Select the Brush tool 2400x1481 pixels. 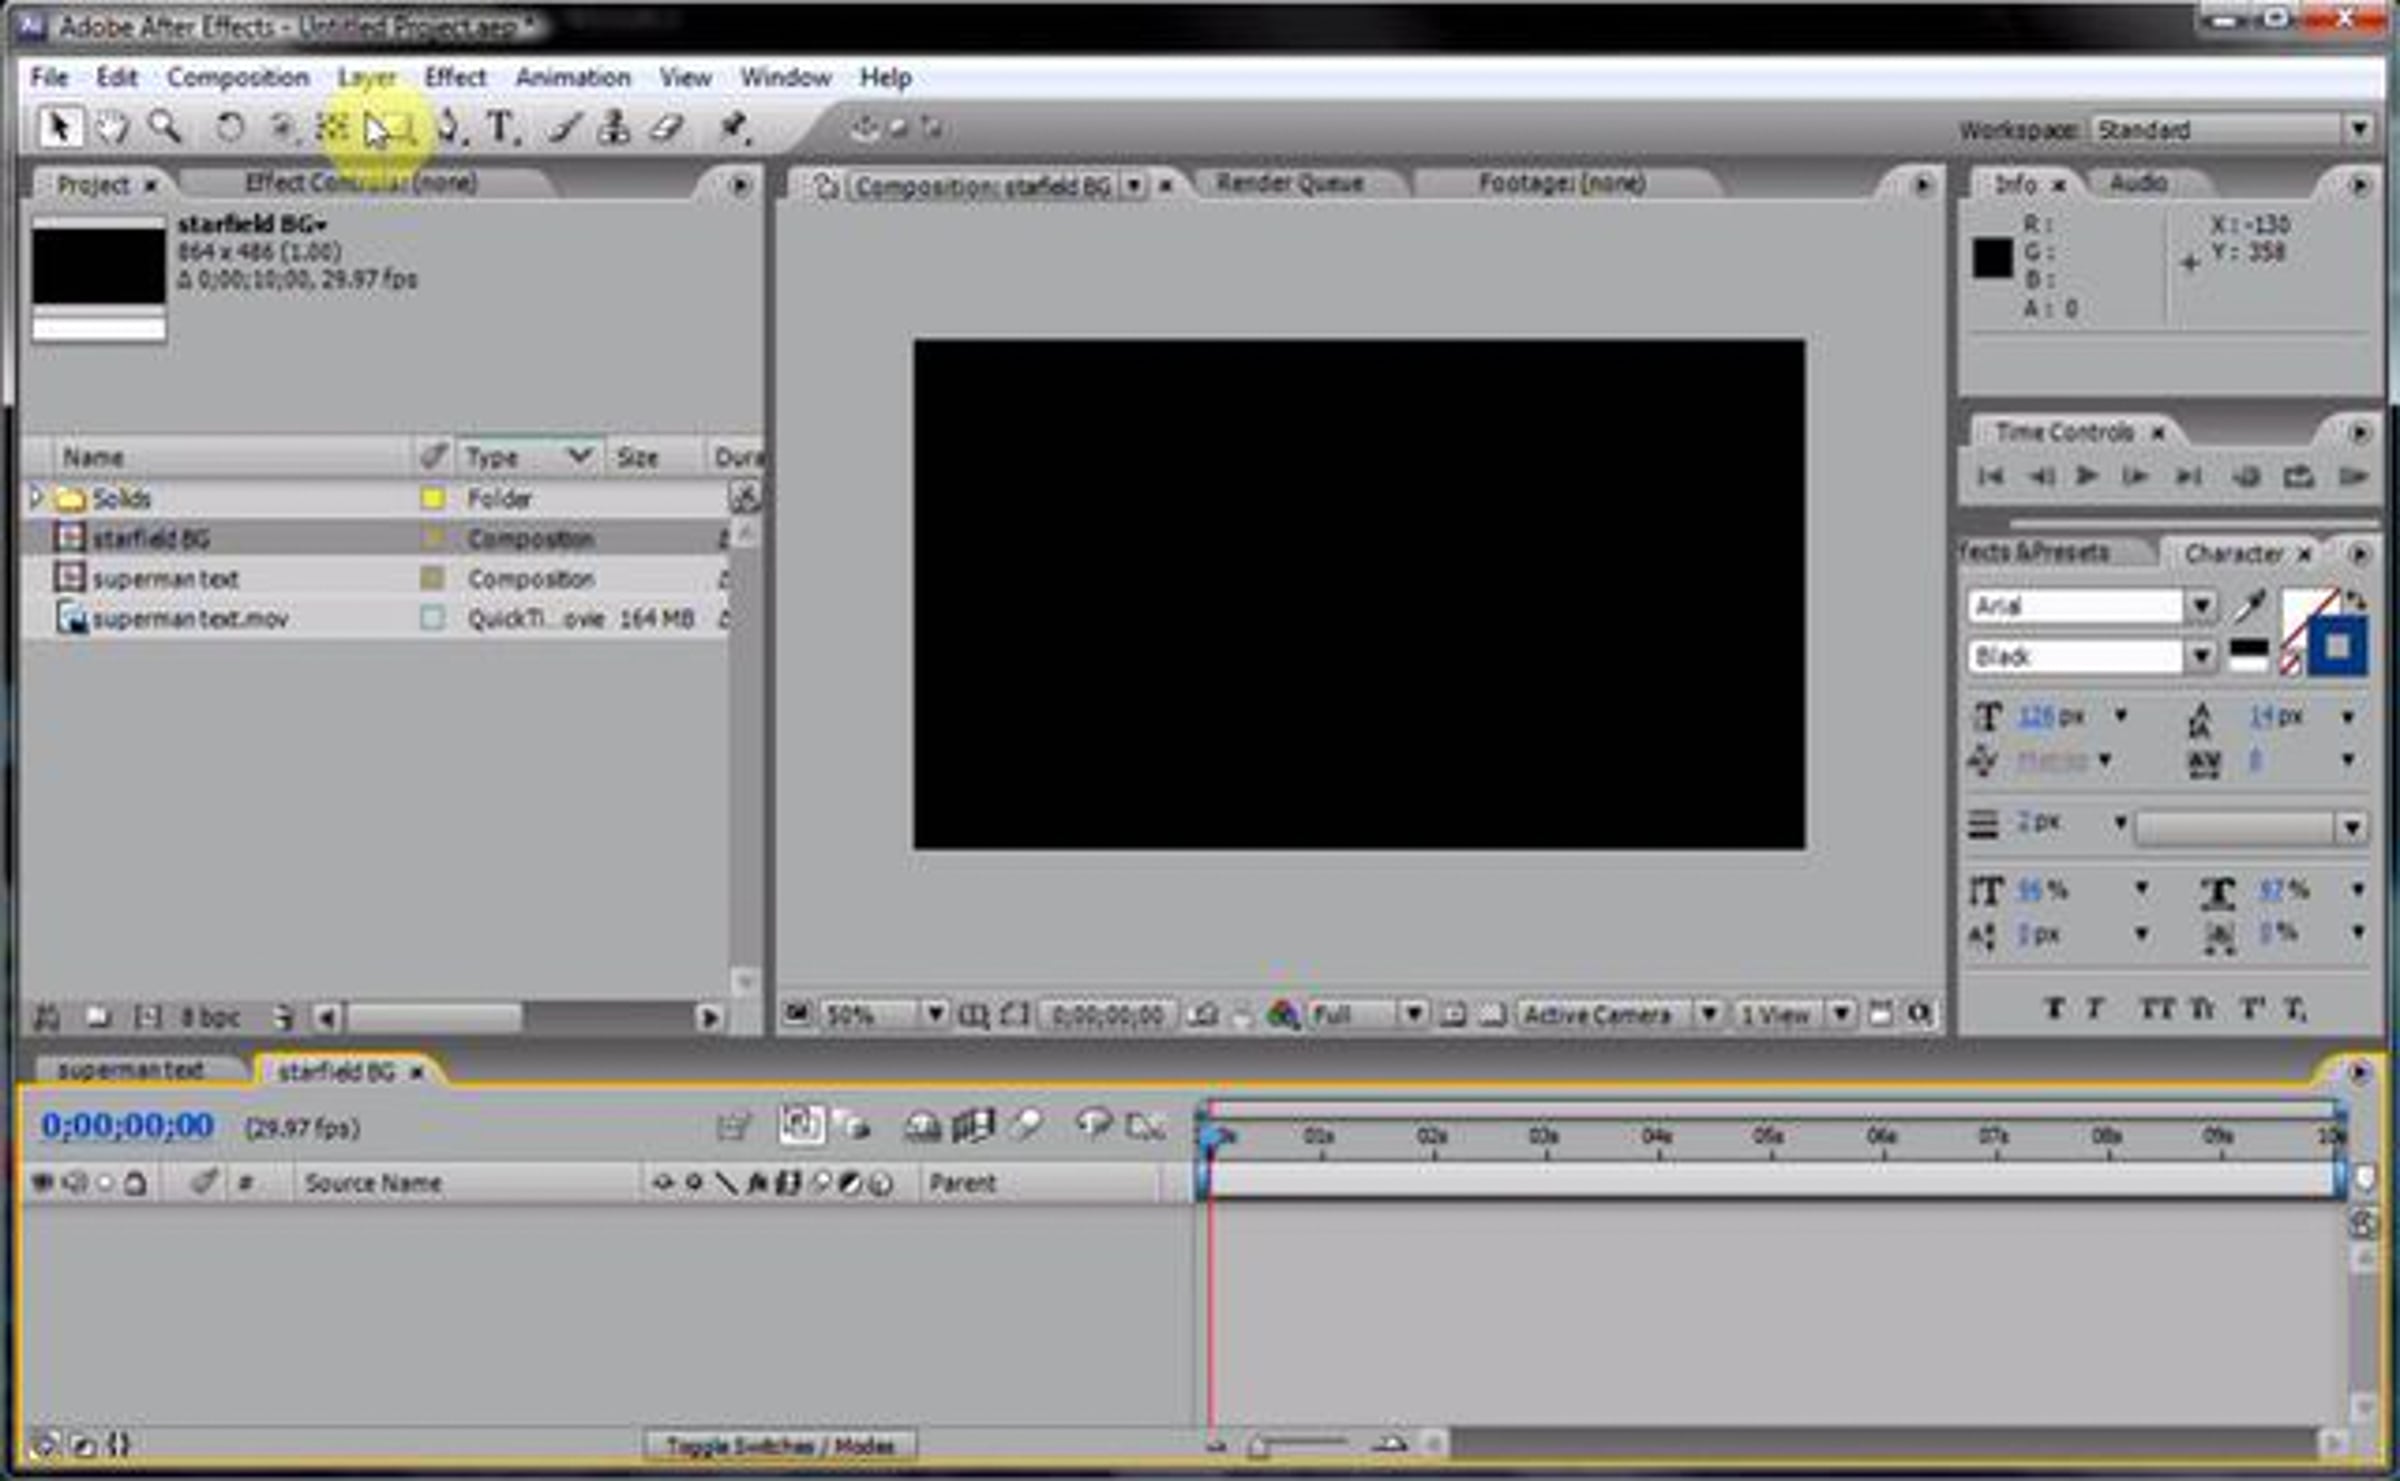tap(565, 128)
